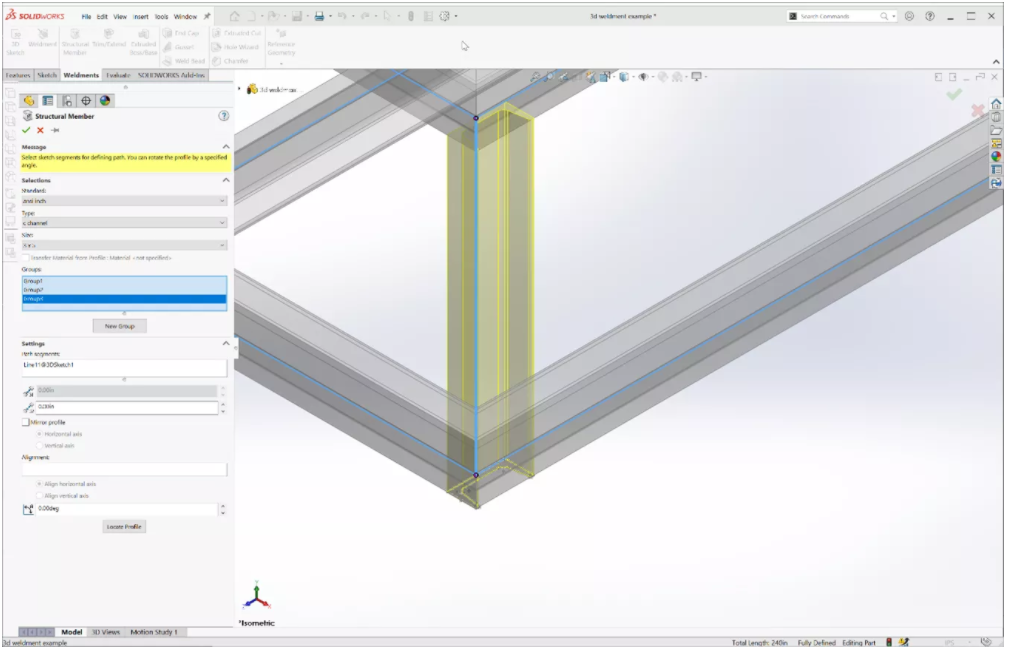Open the File menu

[86, 17]
